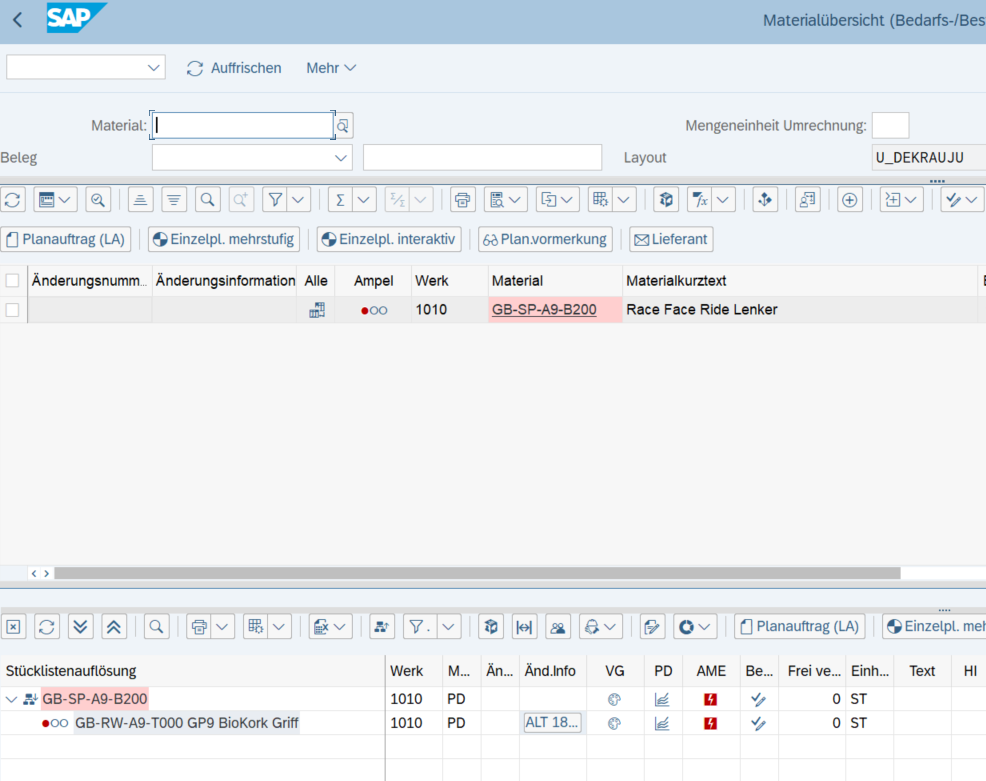Tick the checkbox for row GB-SP-A9-B200
Image resolution: width=986 pixels, height=781 pixels.
point(13,310)
